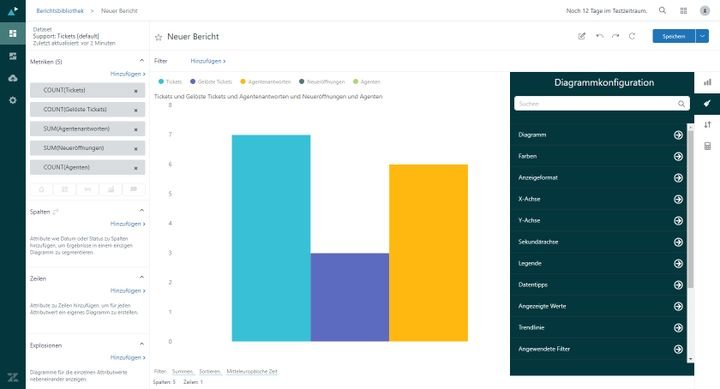
Task: Remove COUNT(Gelöste Tickets) metric
Action: tap(135, 110)
